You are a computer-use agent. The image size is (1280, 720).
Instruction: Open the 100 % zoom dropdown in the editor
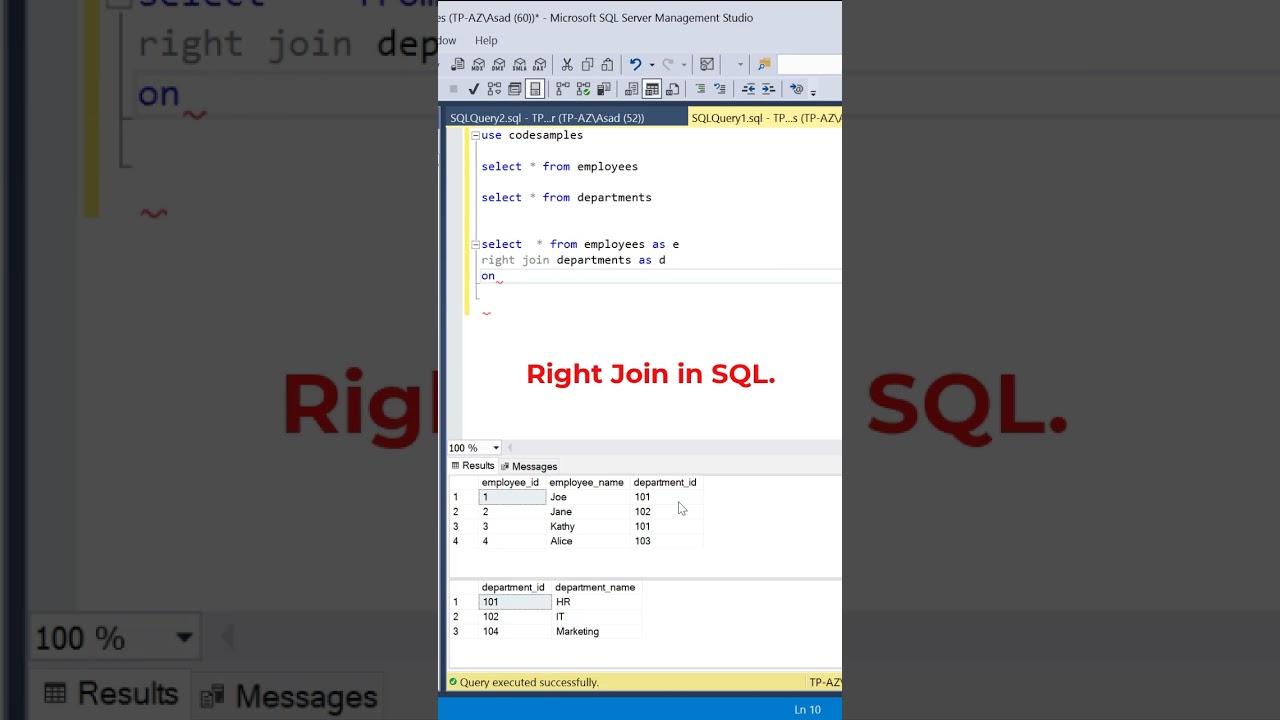click(496, 448)
